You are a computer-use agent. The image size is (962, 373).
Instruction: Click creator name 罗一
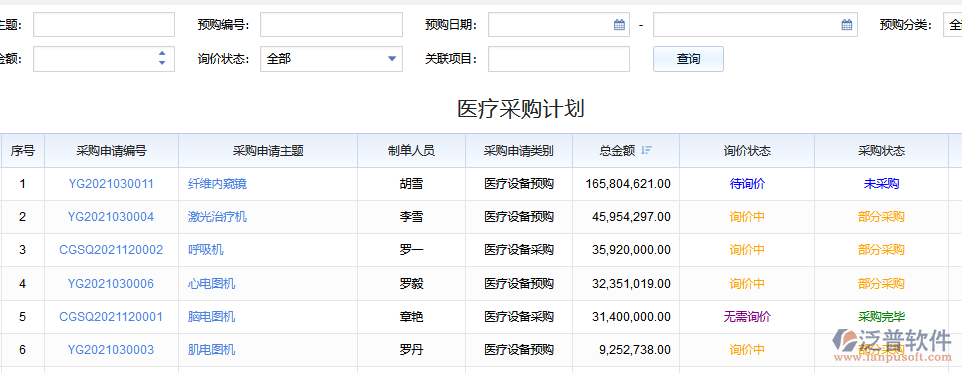pyautogui.click(x=411, y=250)
